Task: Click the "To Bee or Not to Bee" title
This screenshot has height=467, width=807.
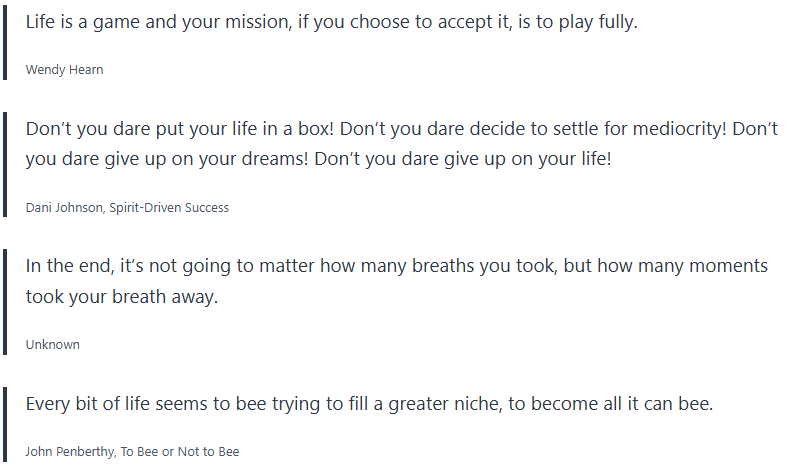Action: [180, 452]
